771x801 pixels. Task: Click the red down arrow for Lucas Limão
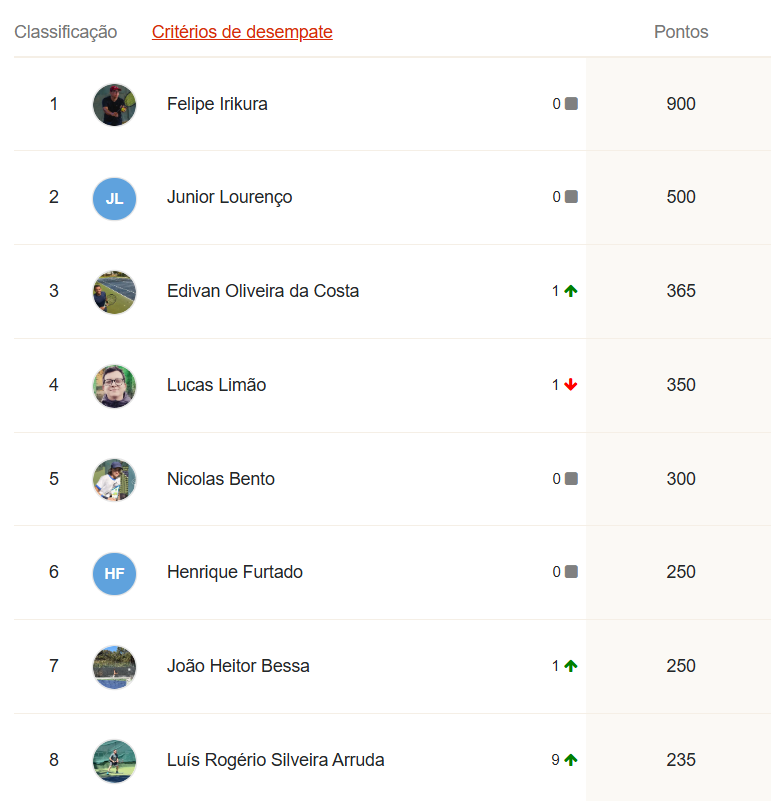(571, 385)
